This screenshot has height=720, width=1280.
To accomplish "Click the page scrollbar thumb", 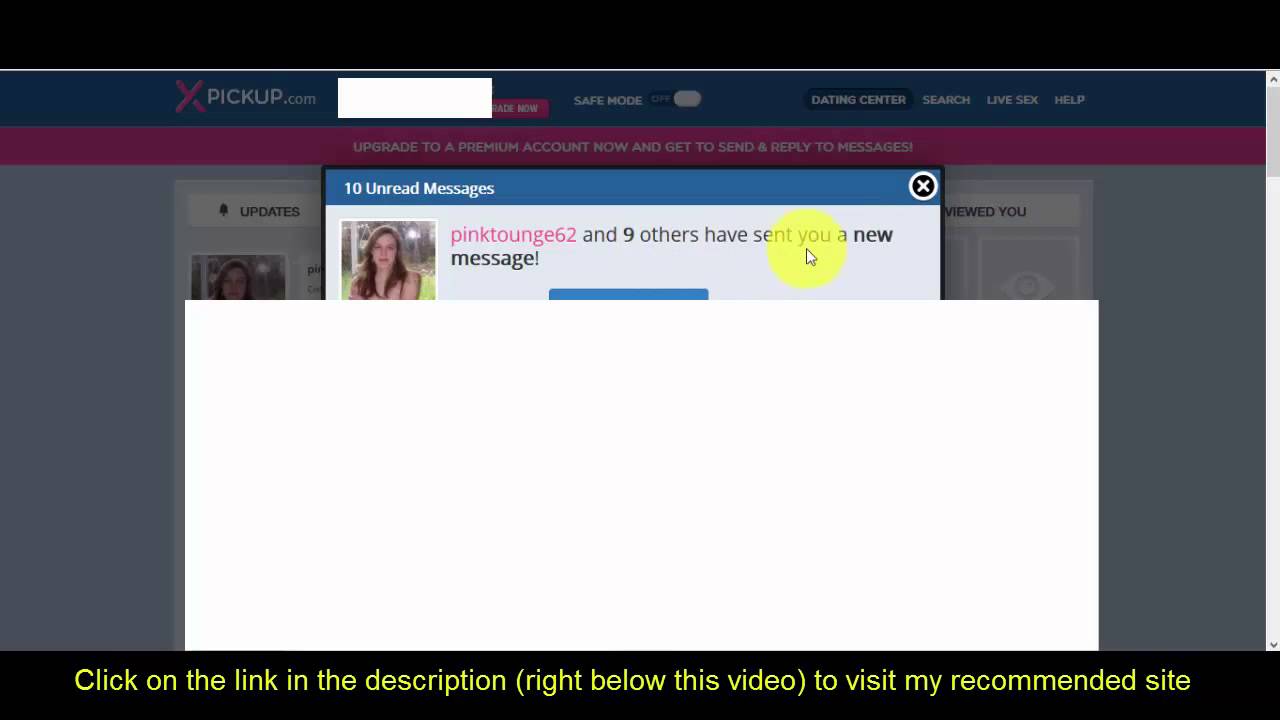I will [x=1273, y=132].
